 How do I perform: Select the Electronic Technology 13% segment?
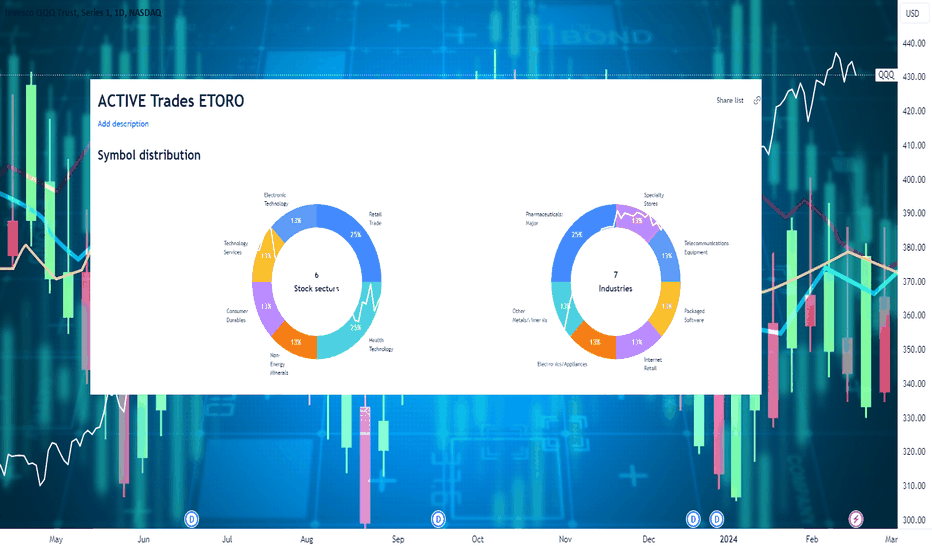pyautogui.click(x=296, y=221)
